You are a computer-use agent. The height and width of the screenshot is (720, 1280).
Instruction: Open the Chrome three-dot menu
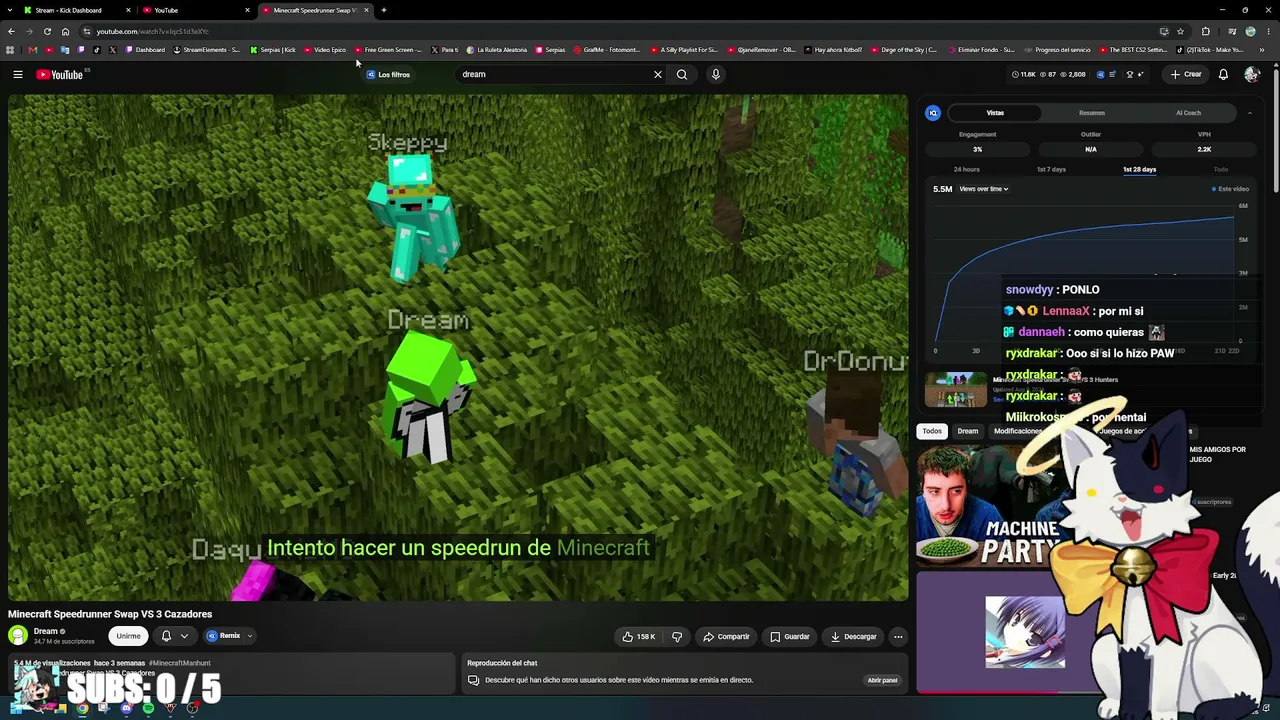[x=1266, y=31]
